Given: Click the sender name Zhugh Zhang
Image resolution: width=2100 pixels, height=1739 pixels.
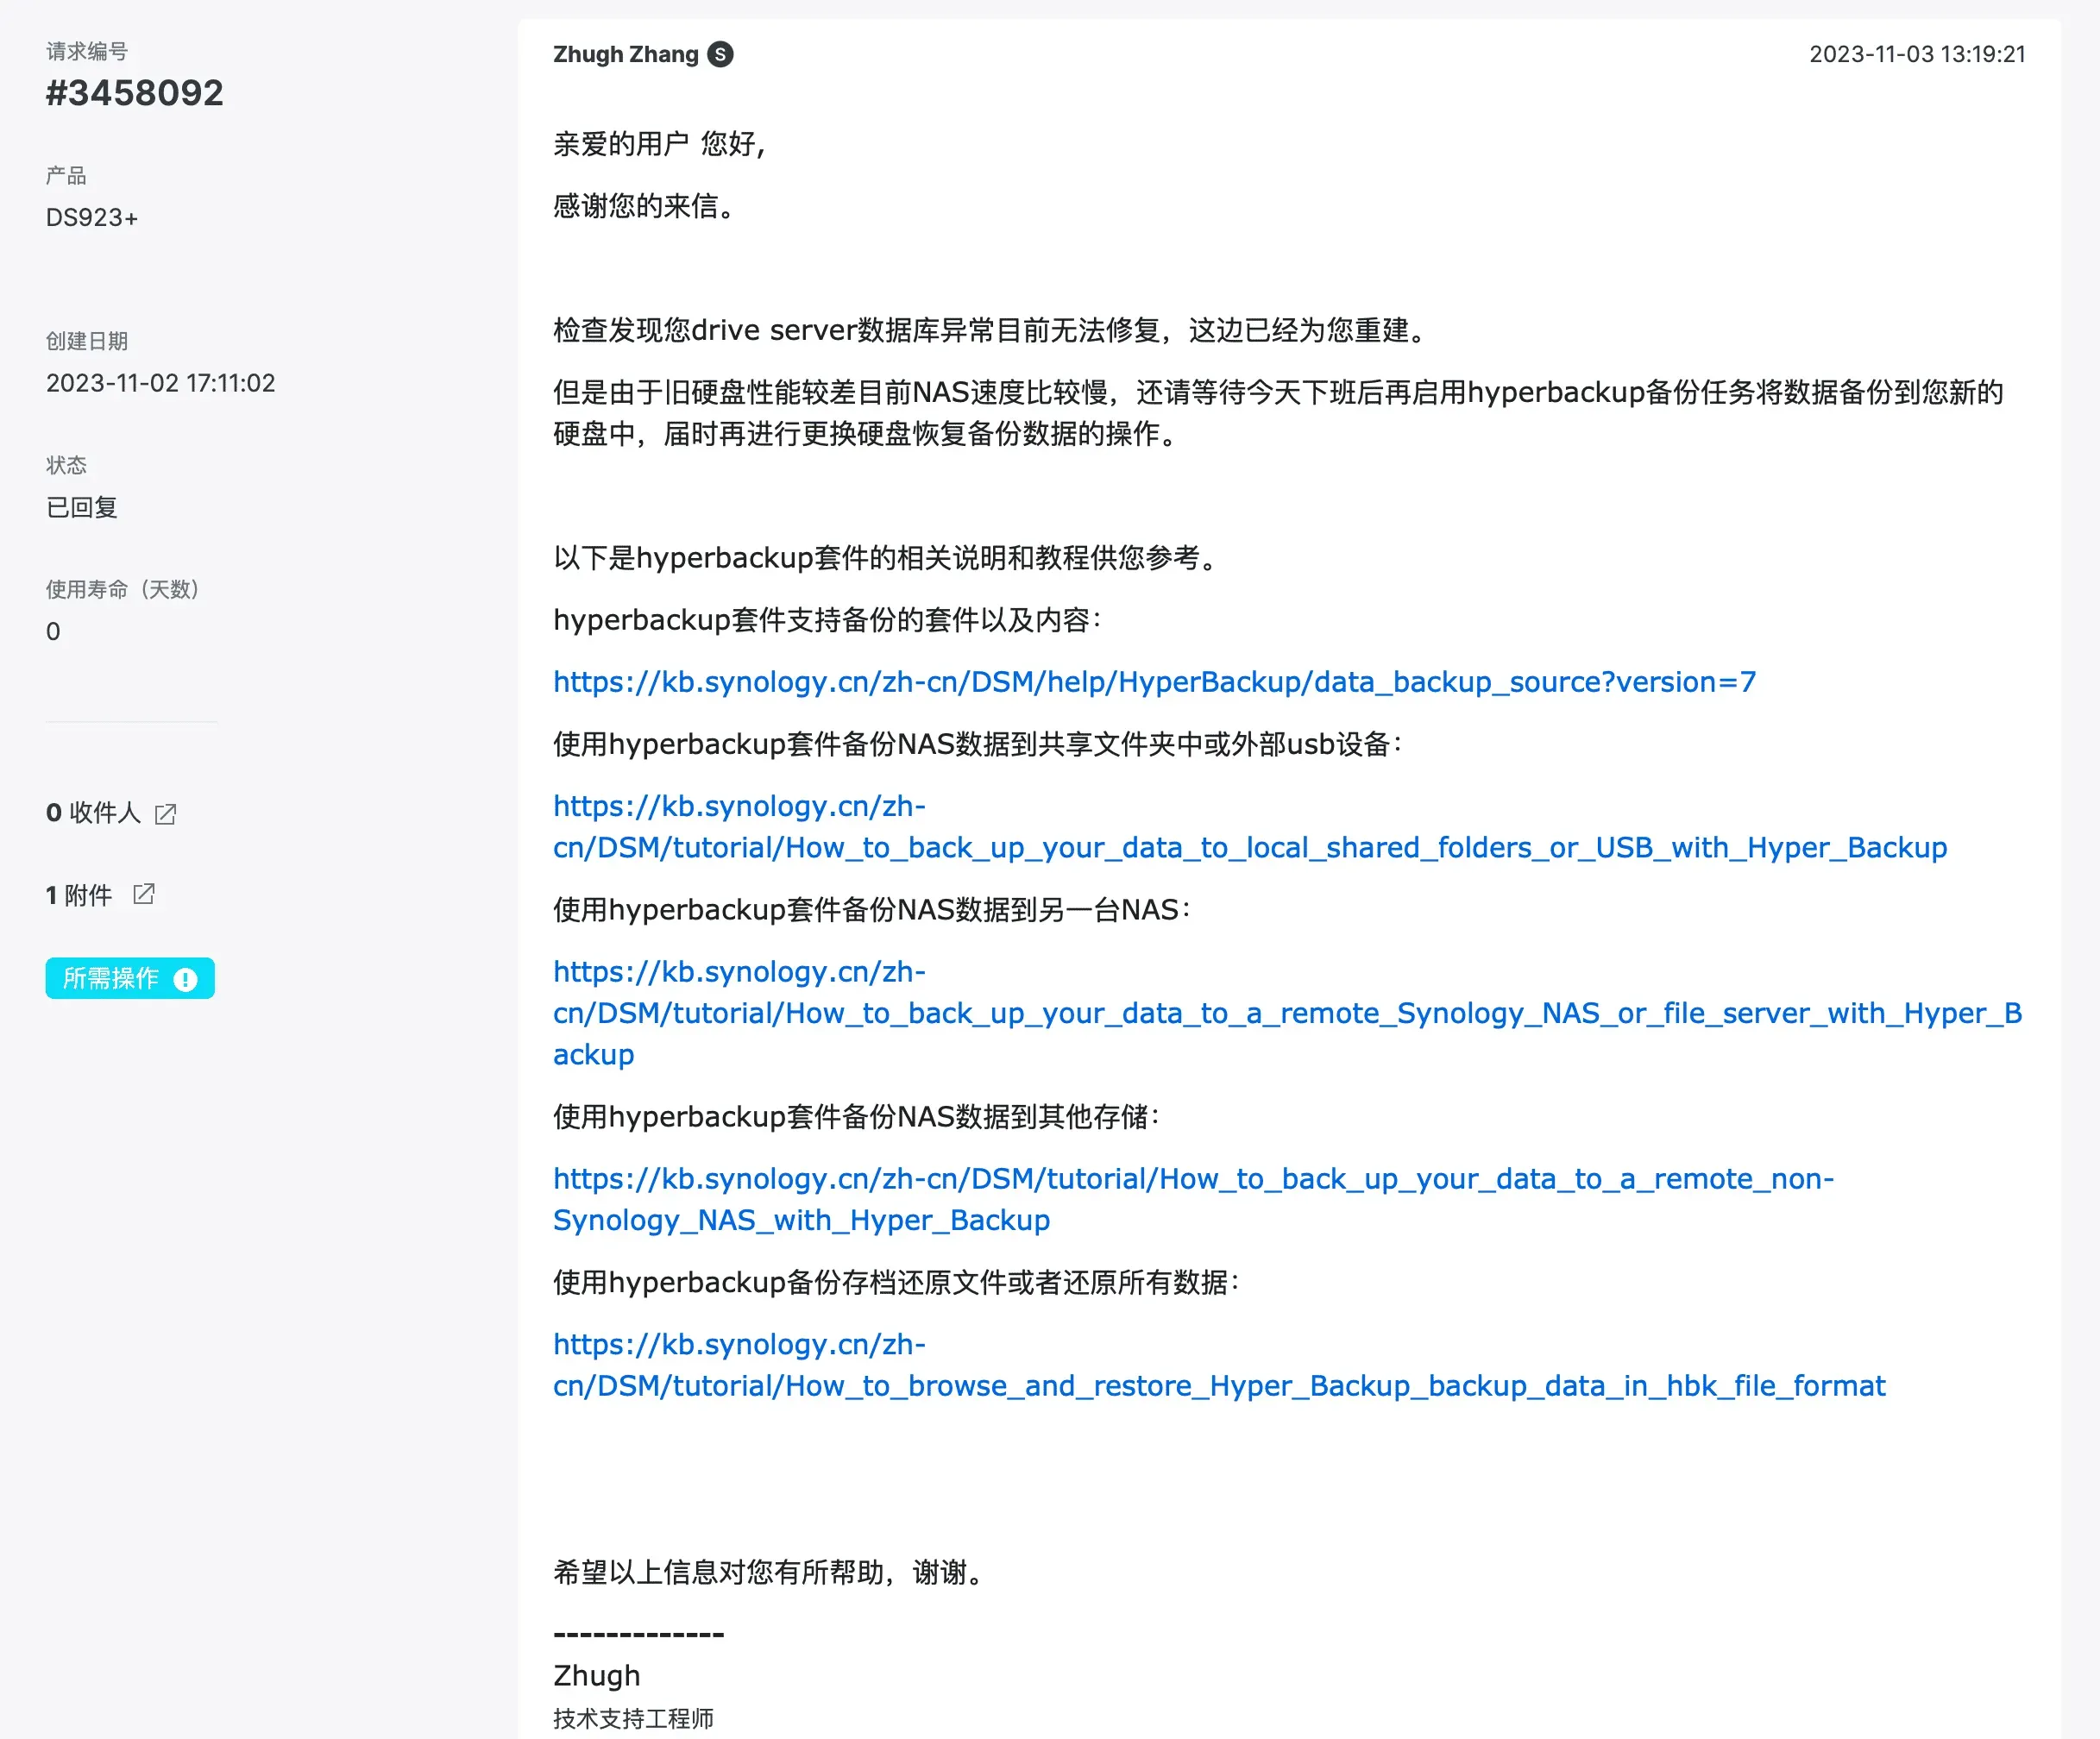Looking at the screenshot, I should coord(626,54).
